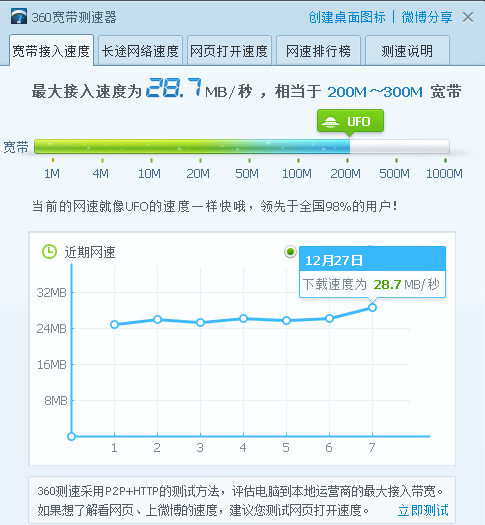Viewport: 485px width, 525px height.
Task: Click the 20M scale label
Action: tap(198, 173)
